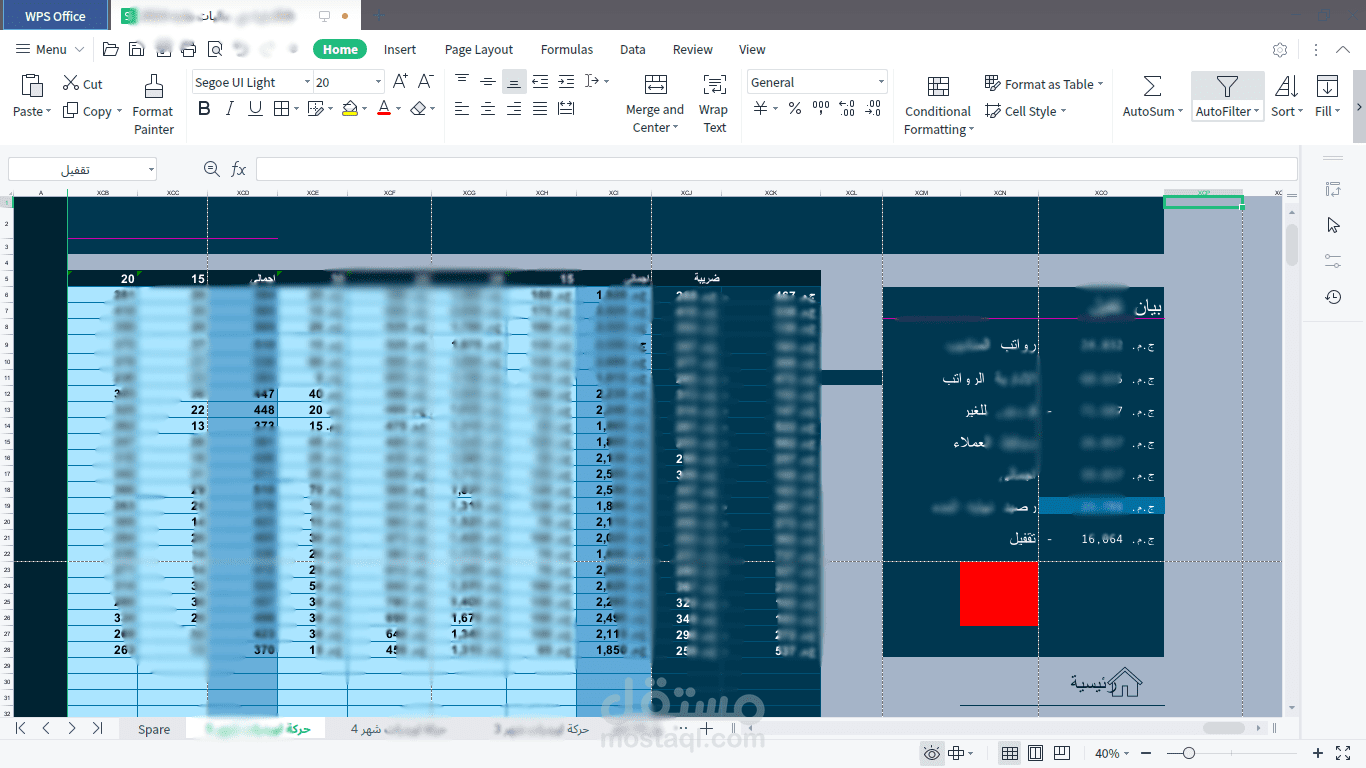Expand the Name Box dropdown

point(150,169)
